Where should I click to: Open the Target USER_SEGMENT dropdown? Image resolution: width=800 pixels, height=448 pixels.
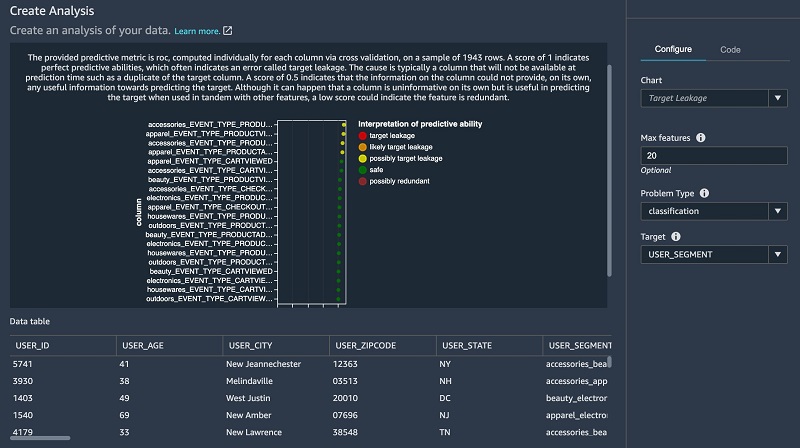pyautogui.click(x=714, y=255)
